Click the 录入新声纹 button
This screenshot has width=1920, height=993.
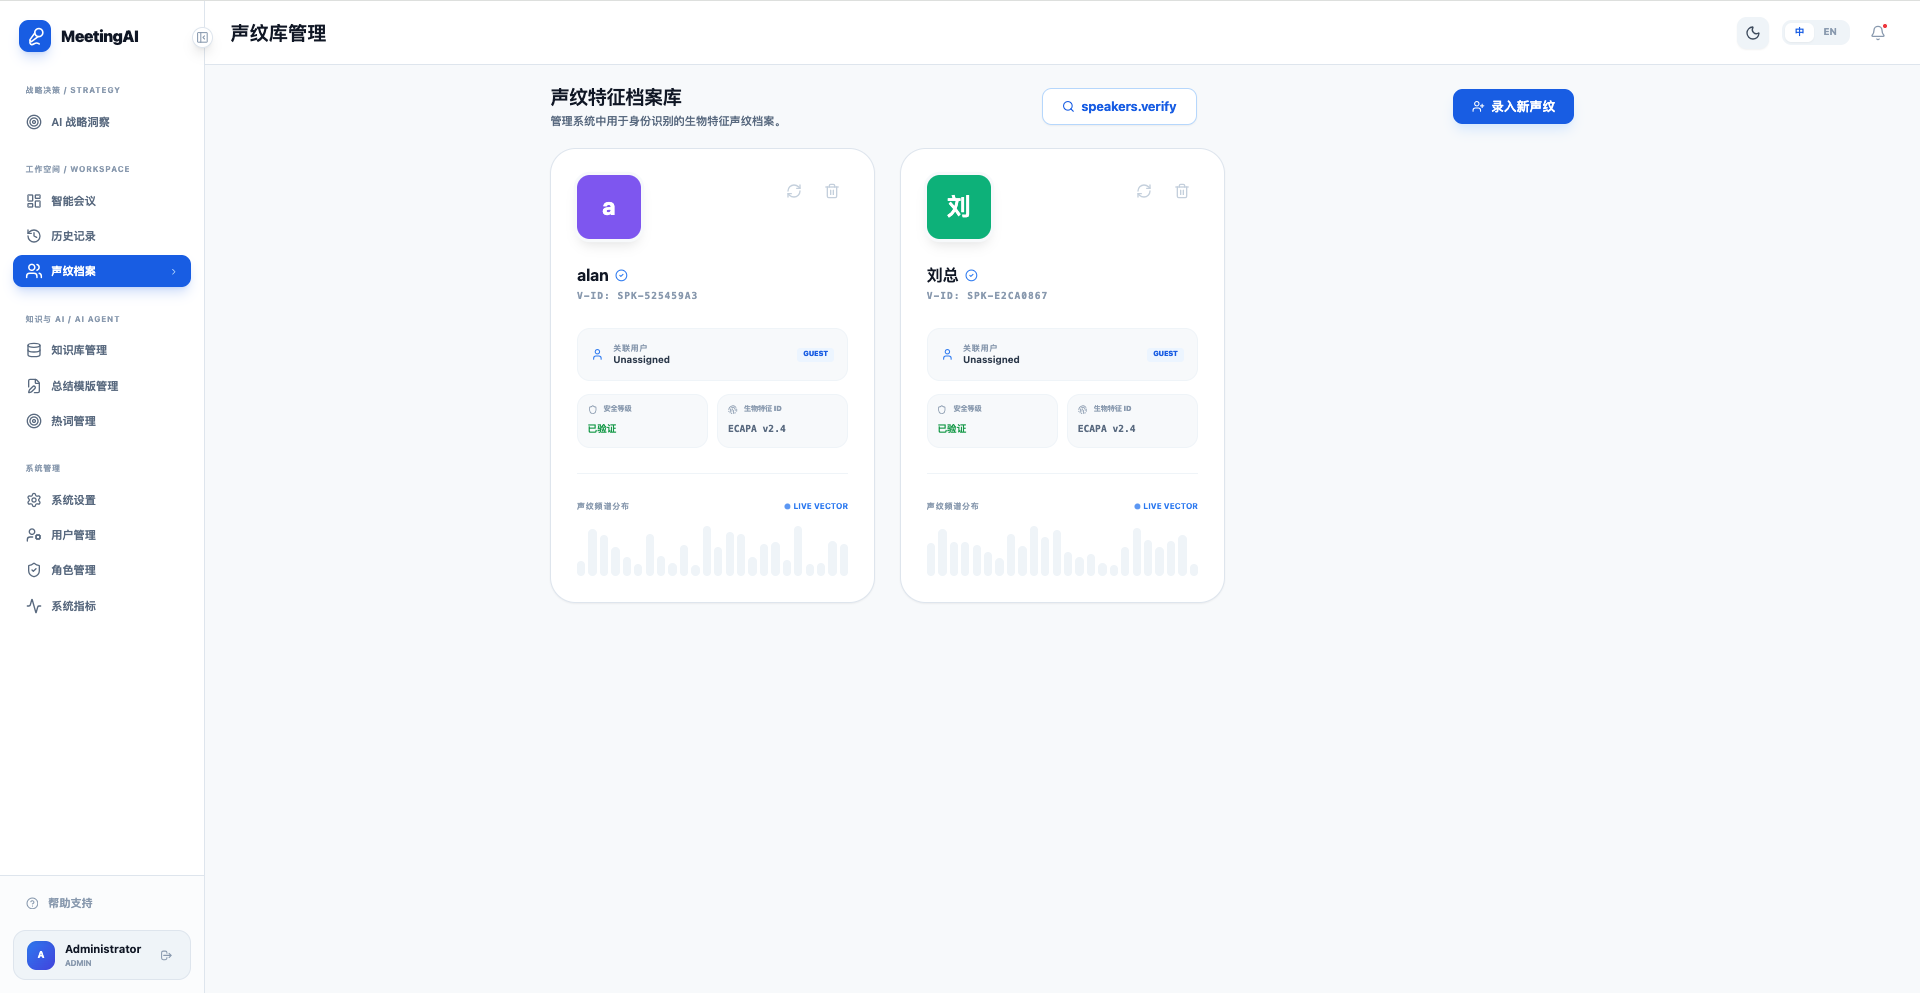point(1513,107)
